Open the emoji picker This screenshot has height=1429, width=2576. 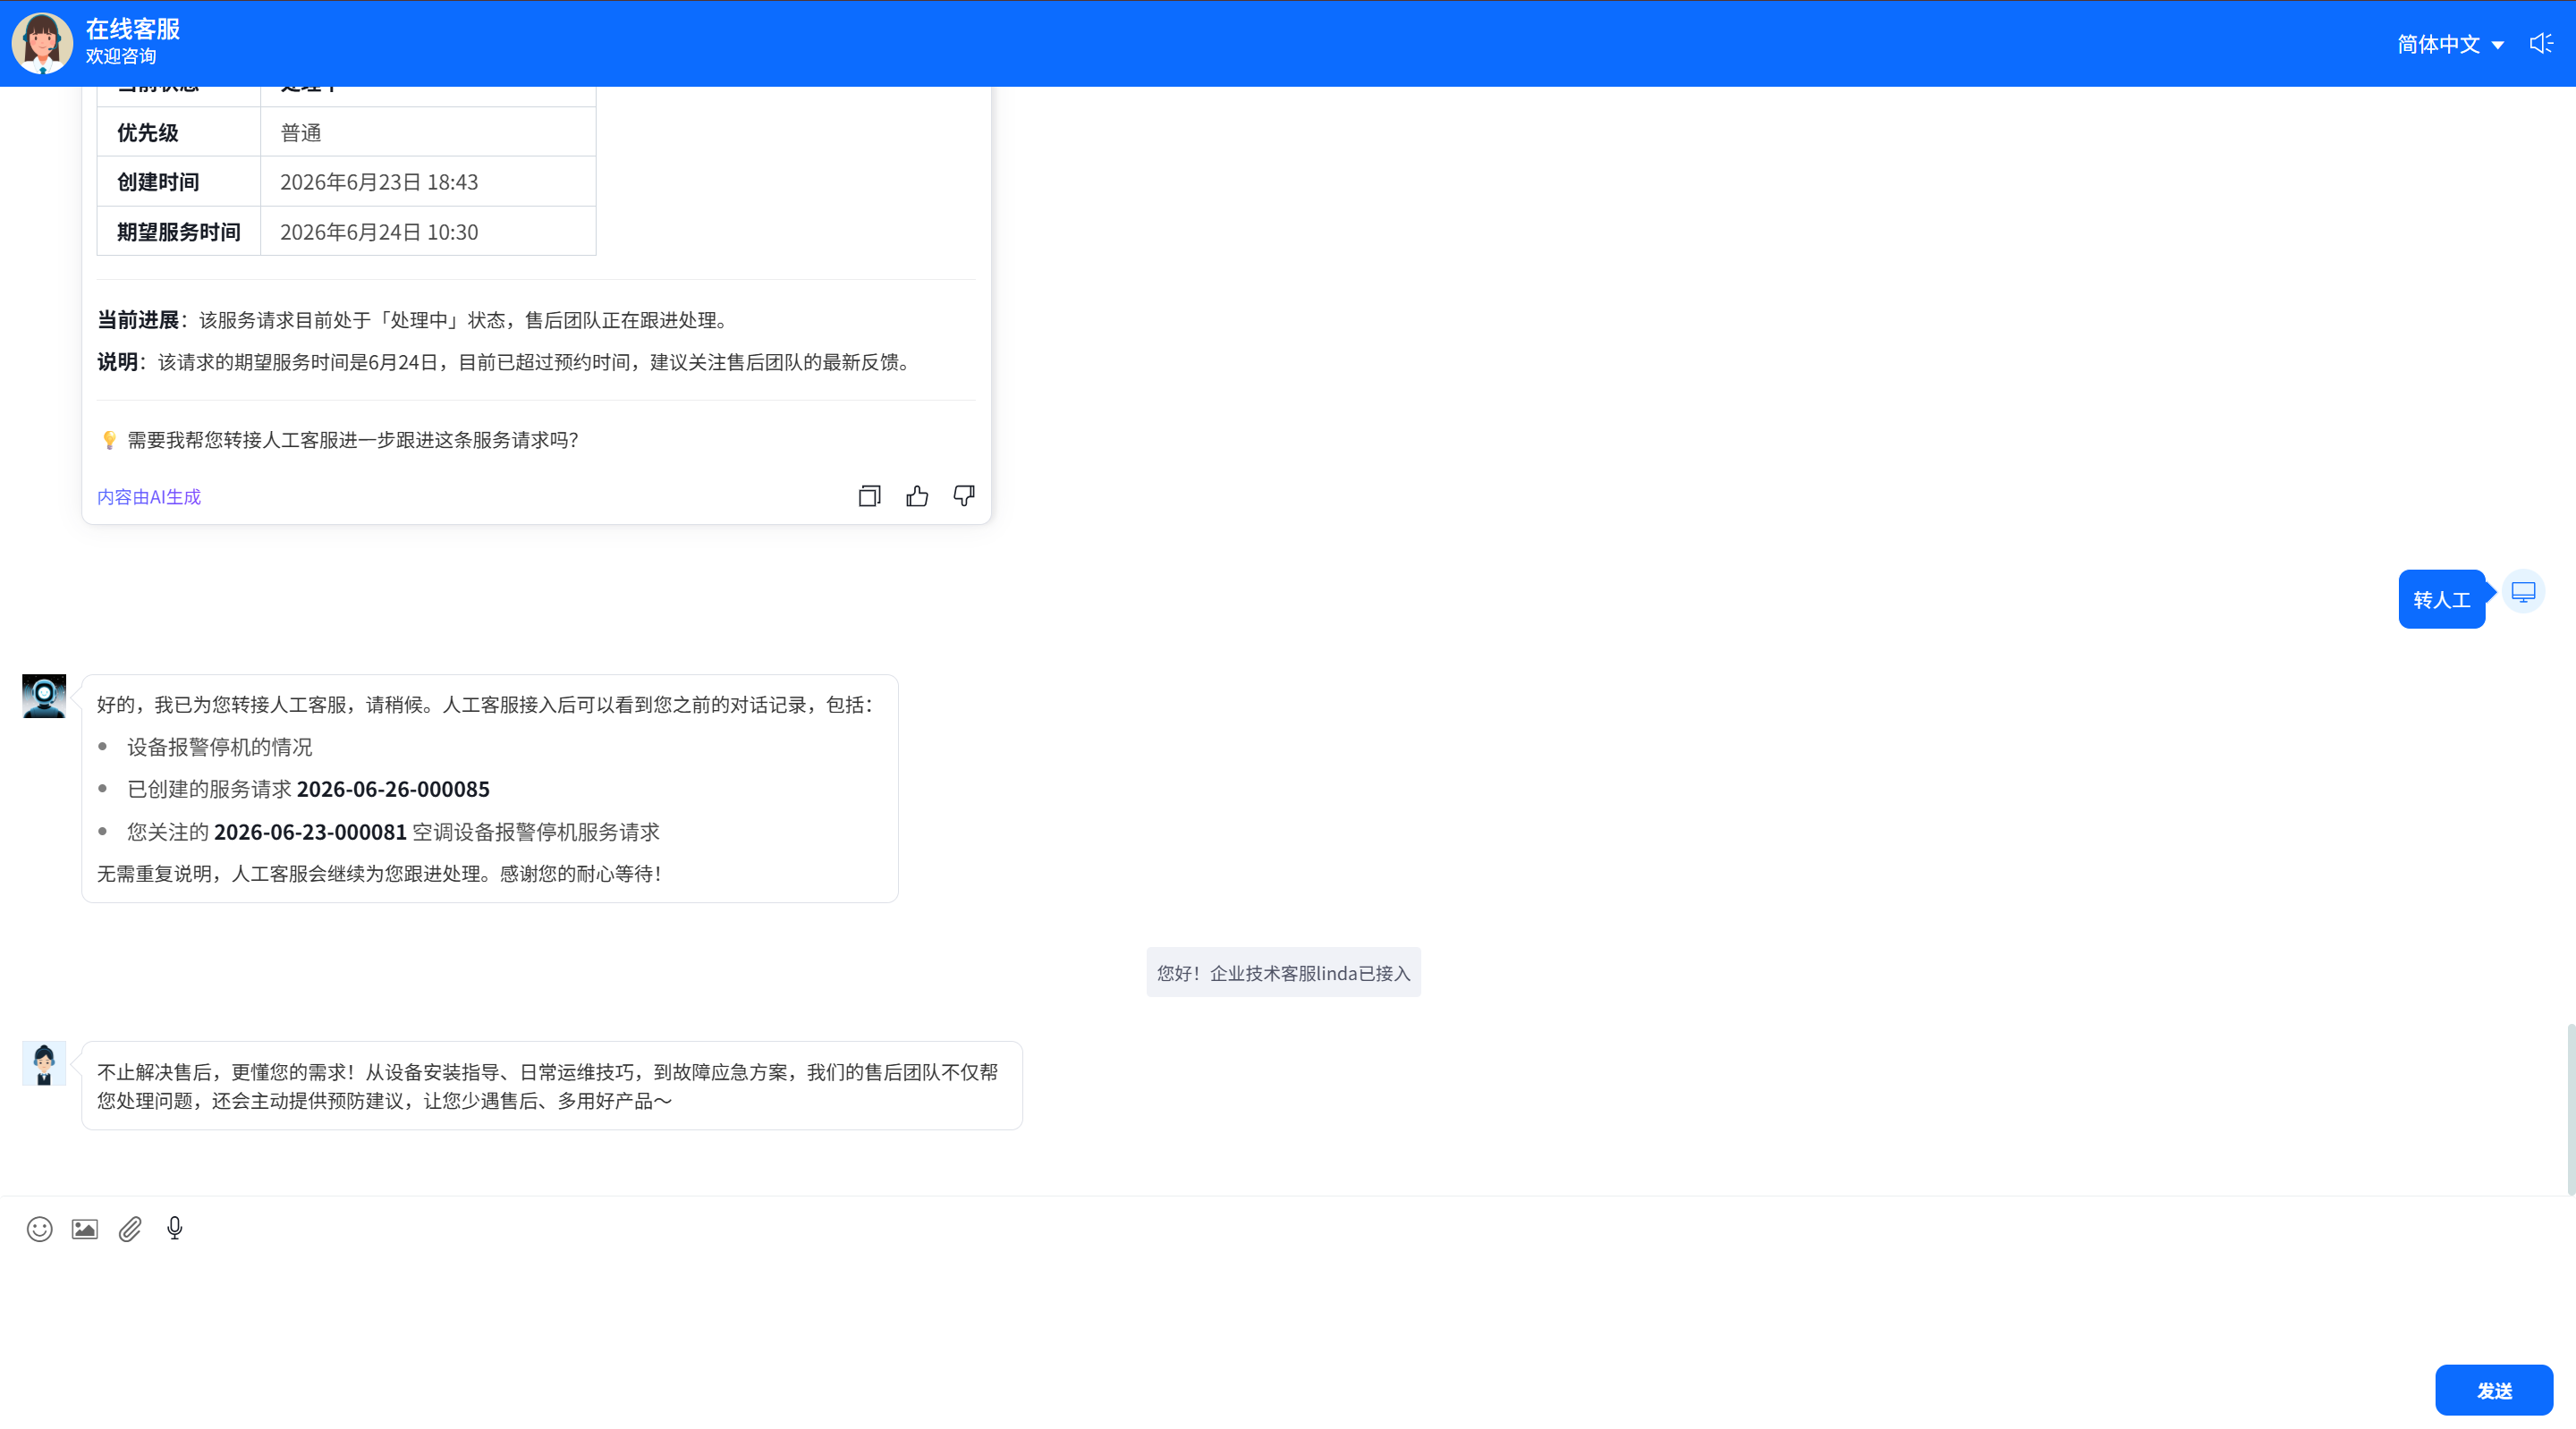pyautogui.click(x=39, y=1229)
